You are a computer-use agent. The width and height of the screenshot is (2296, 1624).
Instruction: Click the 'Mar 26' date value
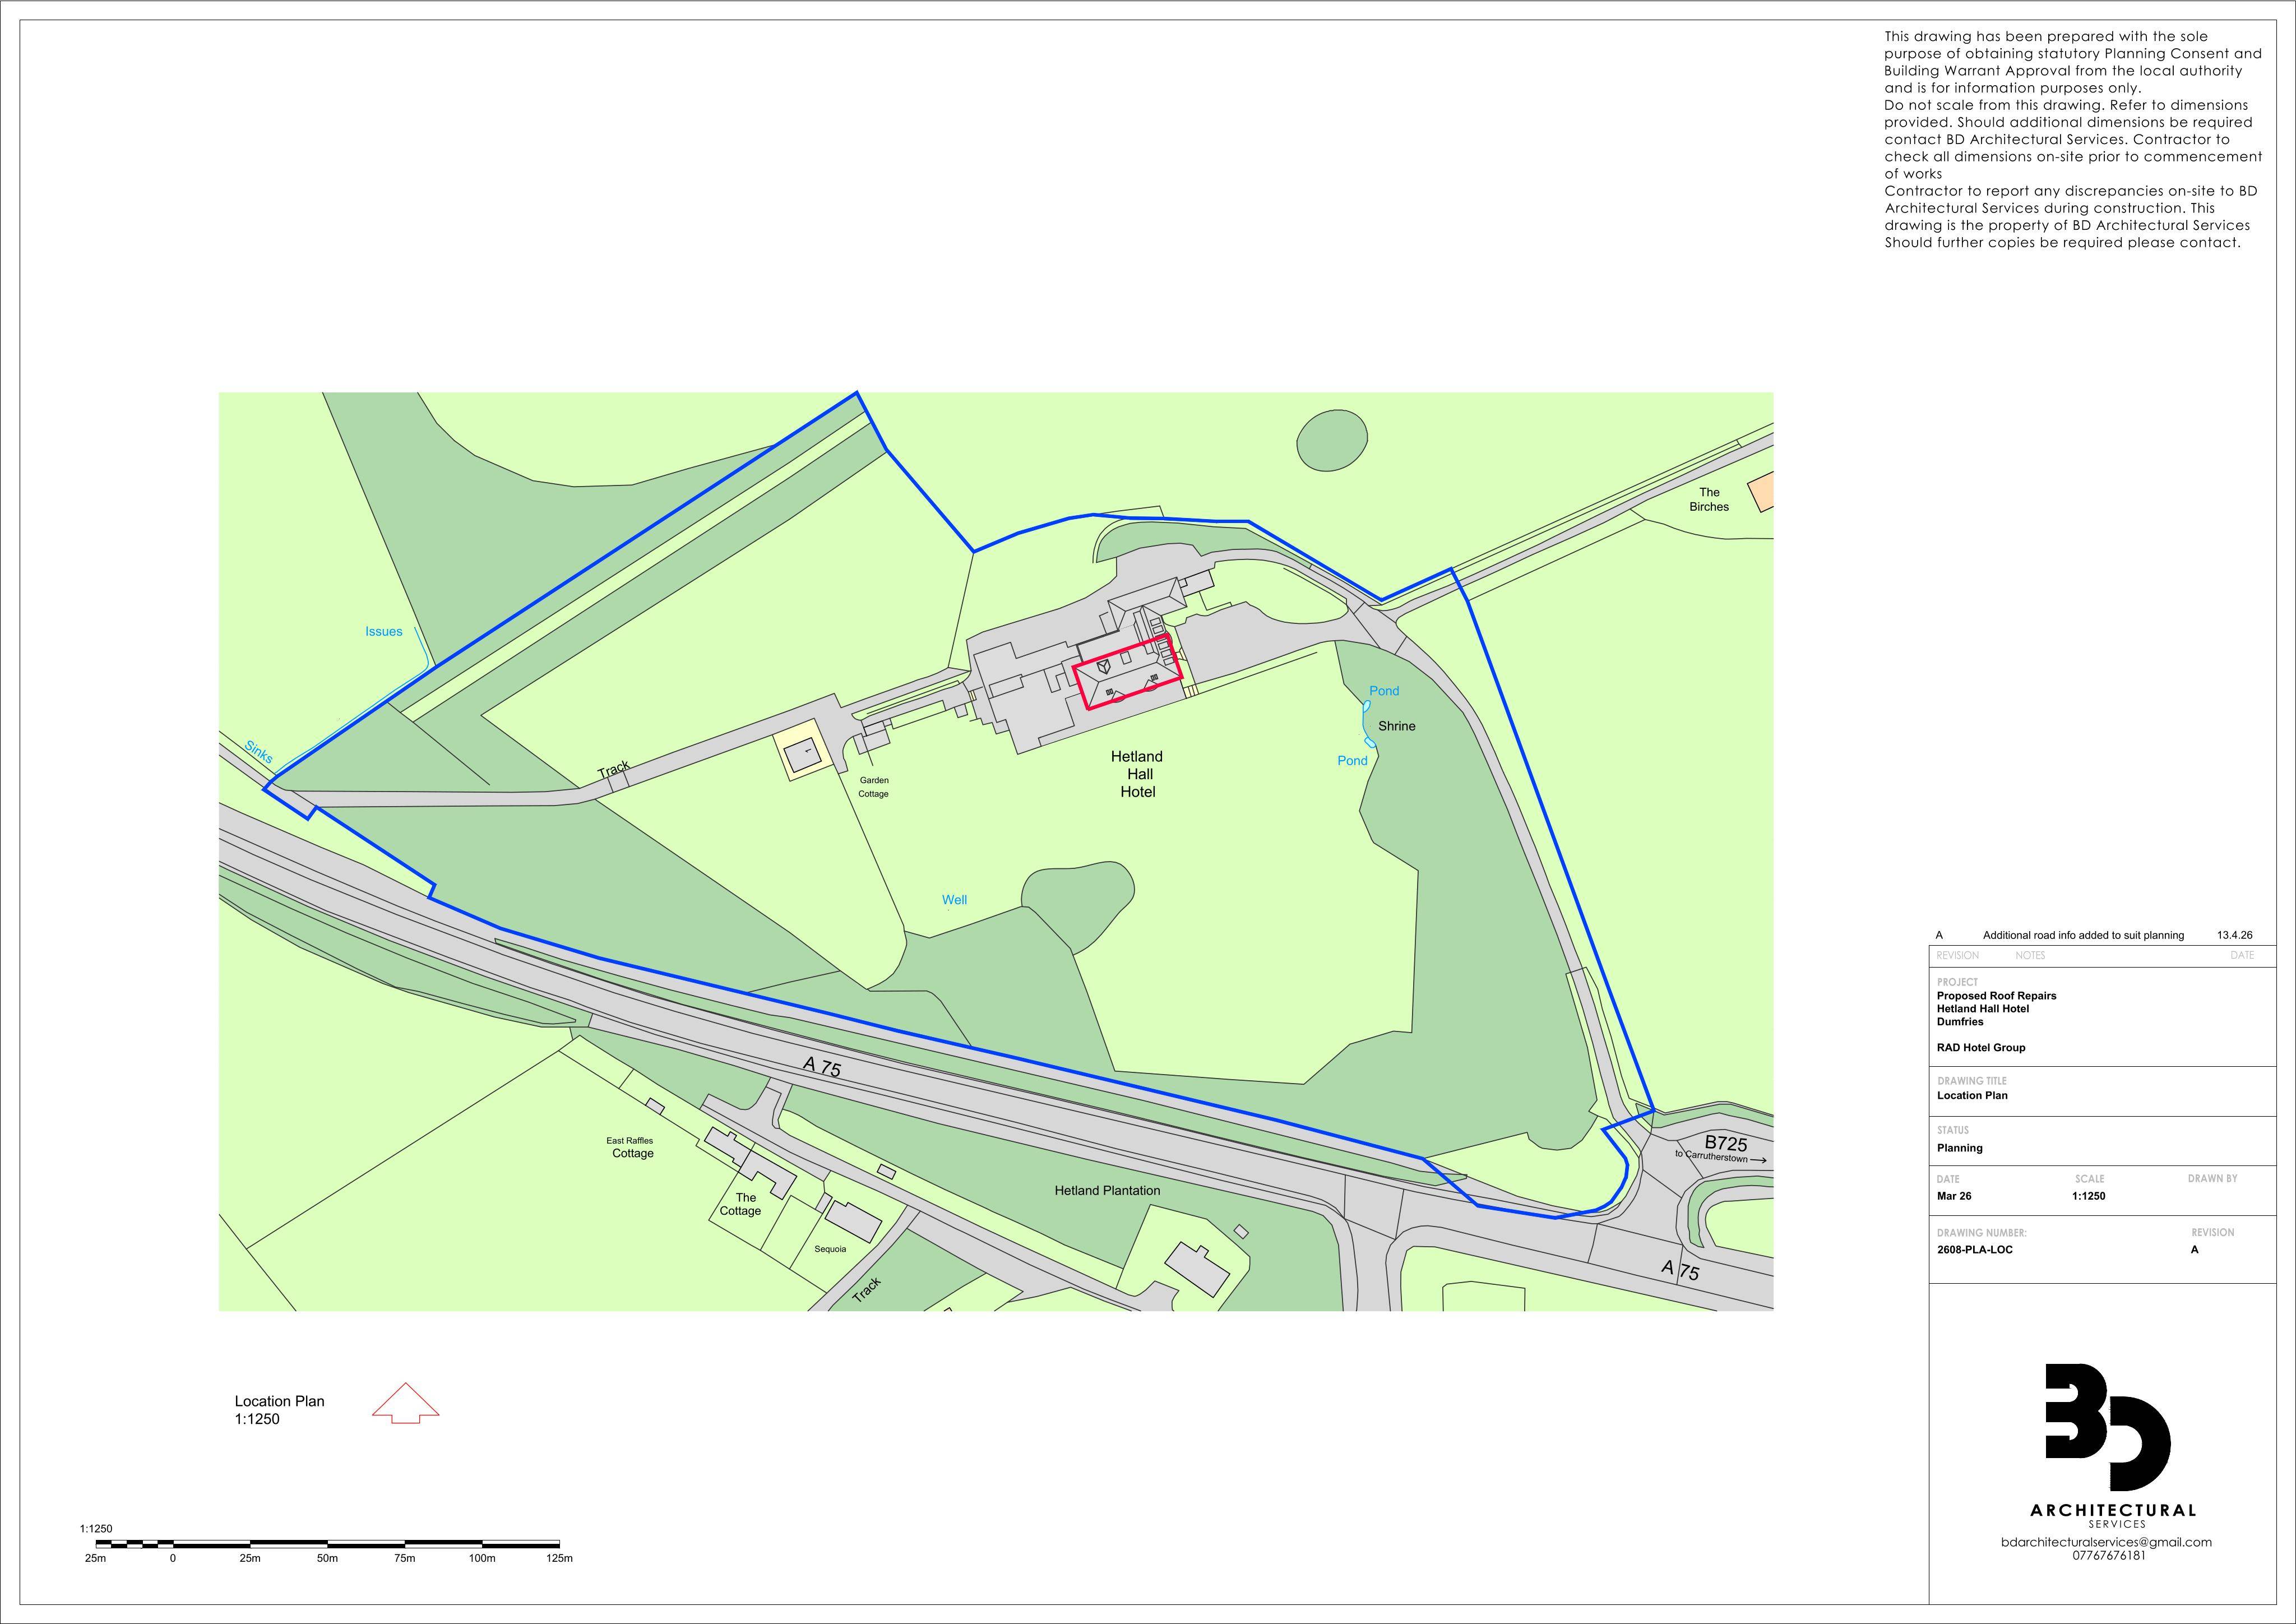click(x=1954, y=1196)
